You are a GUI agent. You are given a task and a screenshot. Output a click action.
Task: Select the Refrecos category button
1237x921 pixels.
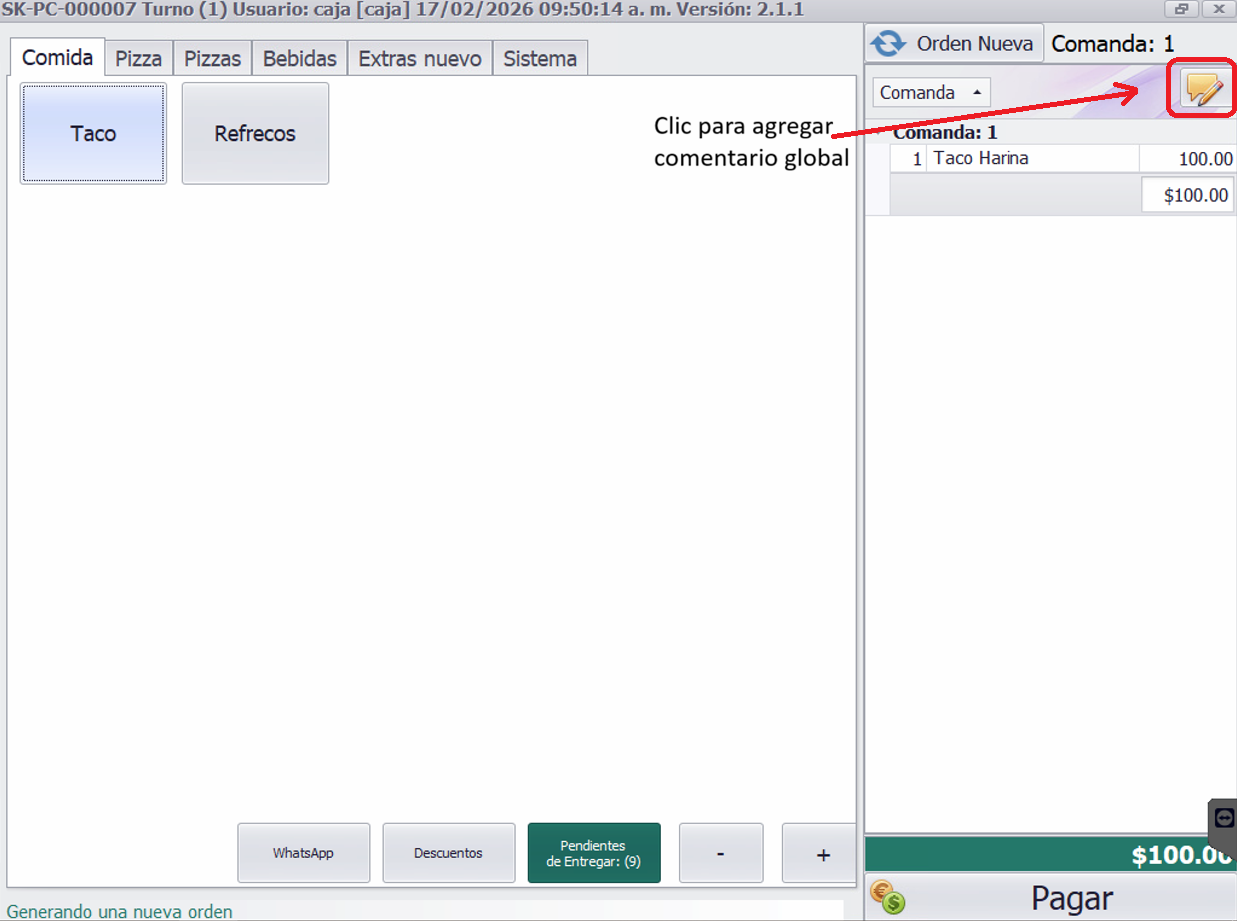255,134
